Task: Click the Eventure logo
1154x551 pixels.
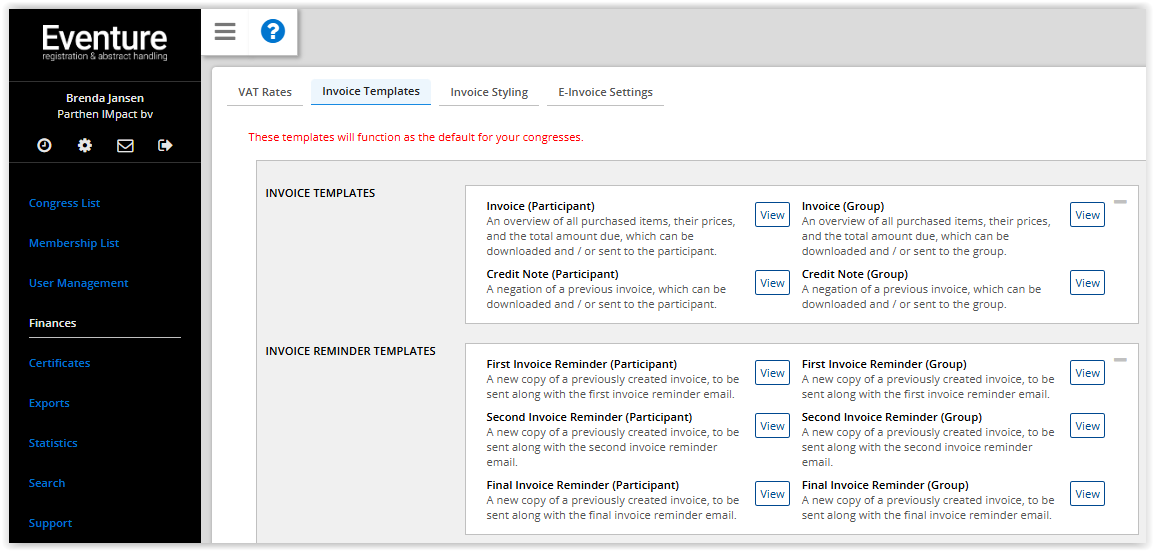Action: click(x=105, y=42)
